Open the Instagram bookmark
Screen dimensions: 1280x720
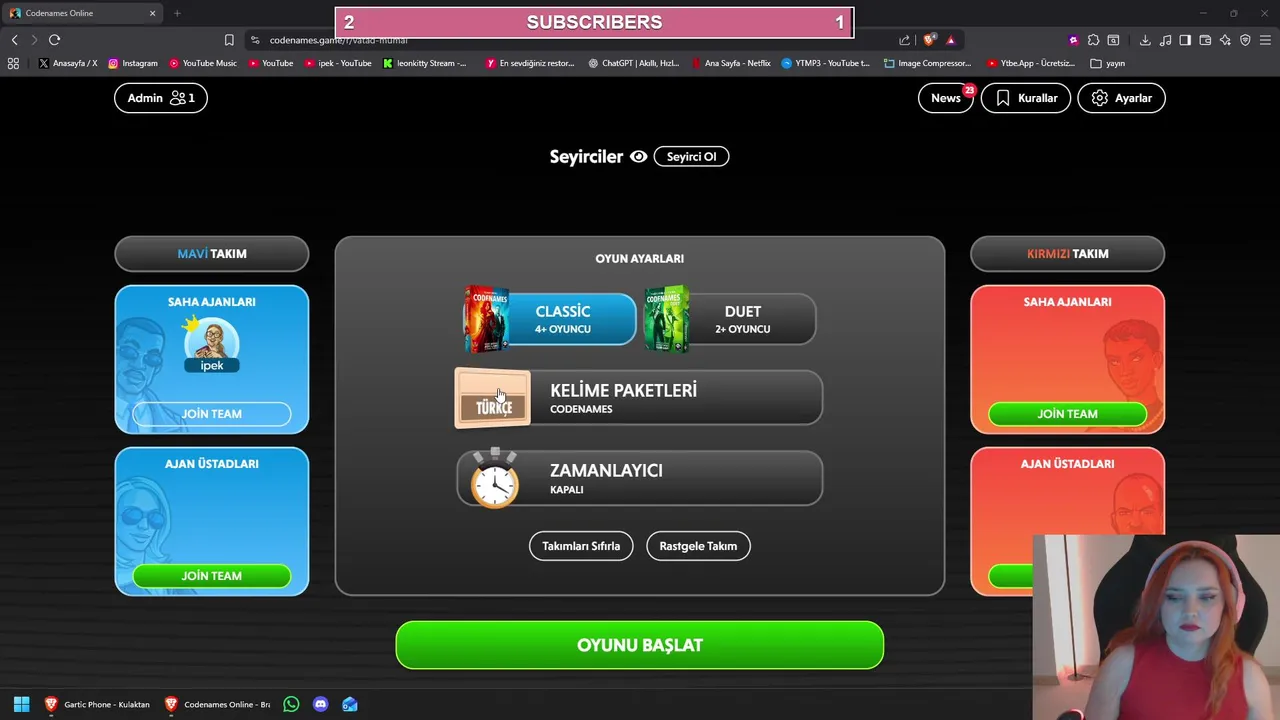133,63
